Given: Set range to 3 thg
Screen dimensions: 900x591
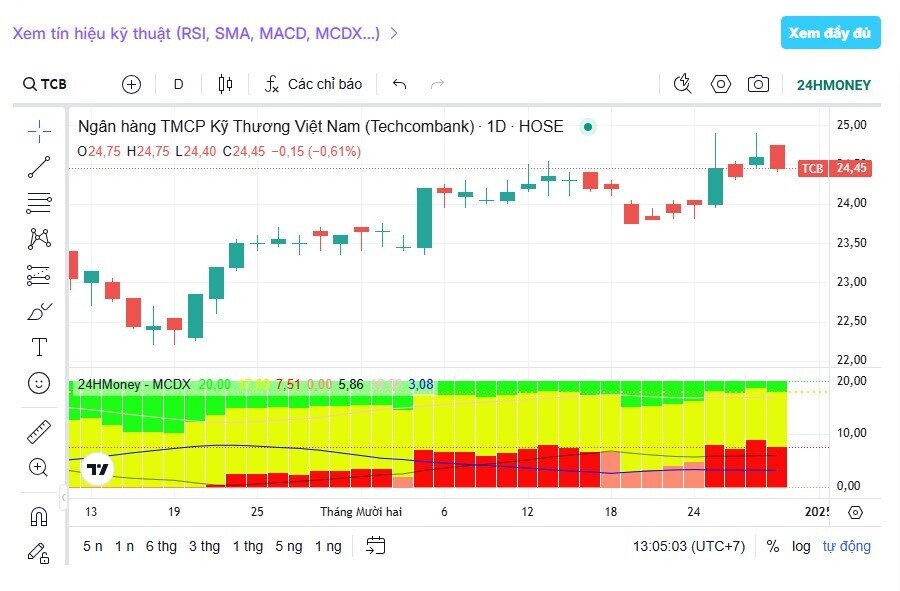Looking at the screenshot, I should 205,546.
